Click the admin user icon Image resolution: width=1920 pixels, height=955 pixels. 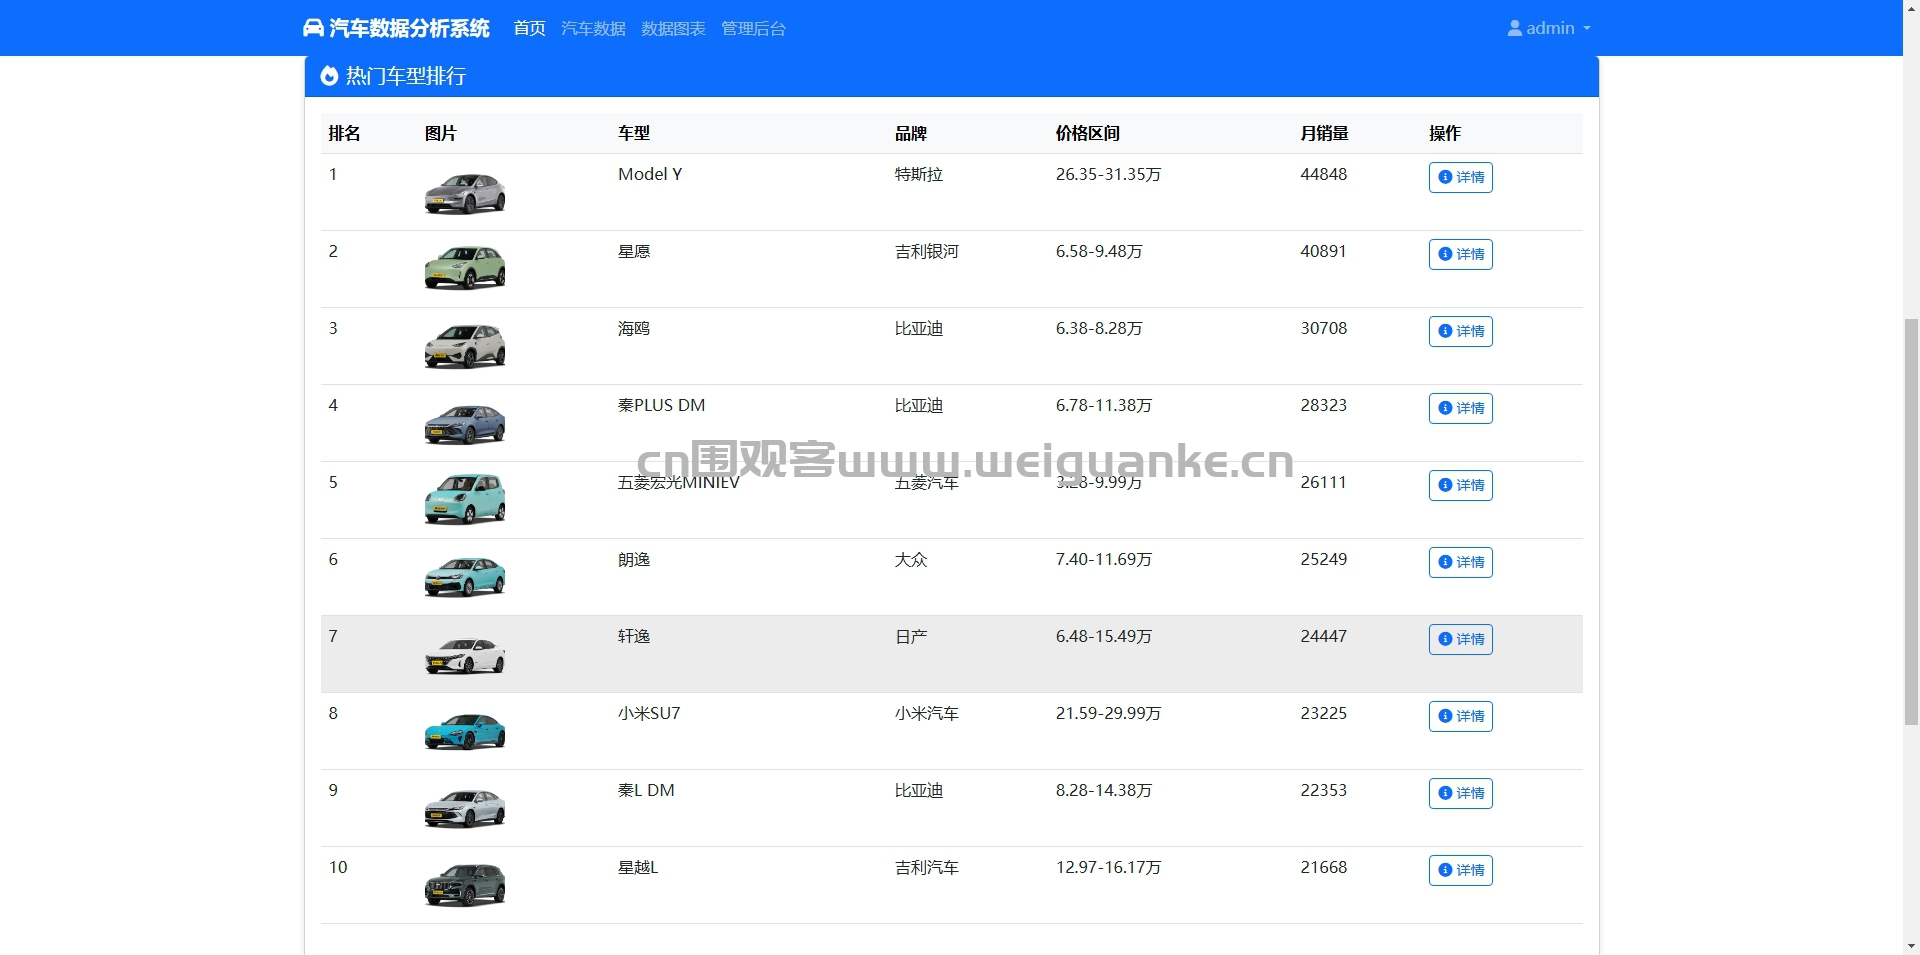pos(1514,28)
